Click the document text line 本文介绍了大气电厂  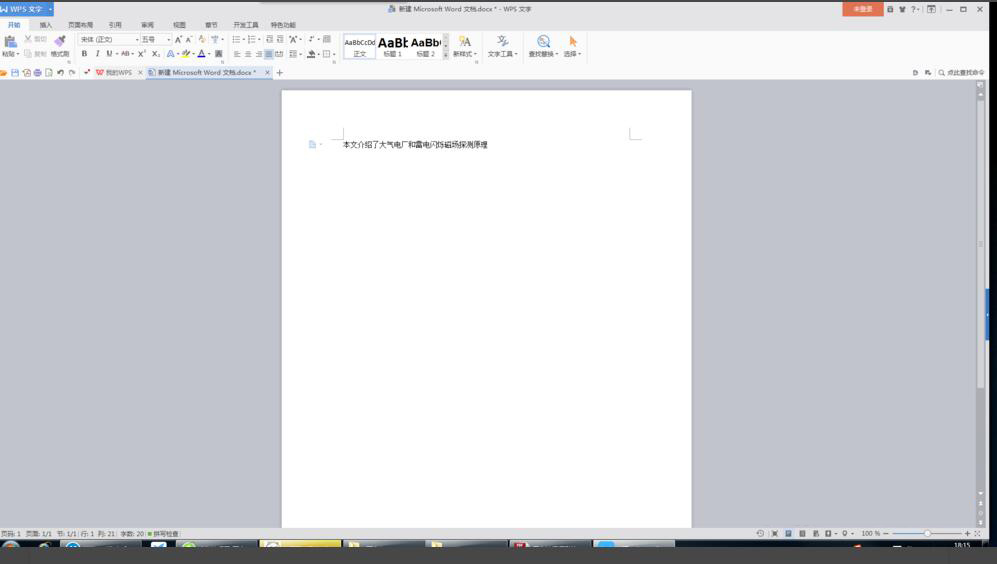[x=415, y=145]
